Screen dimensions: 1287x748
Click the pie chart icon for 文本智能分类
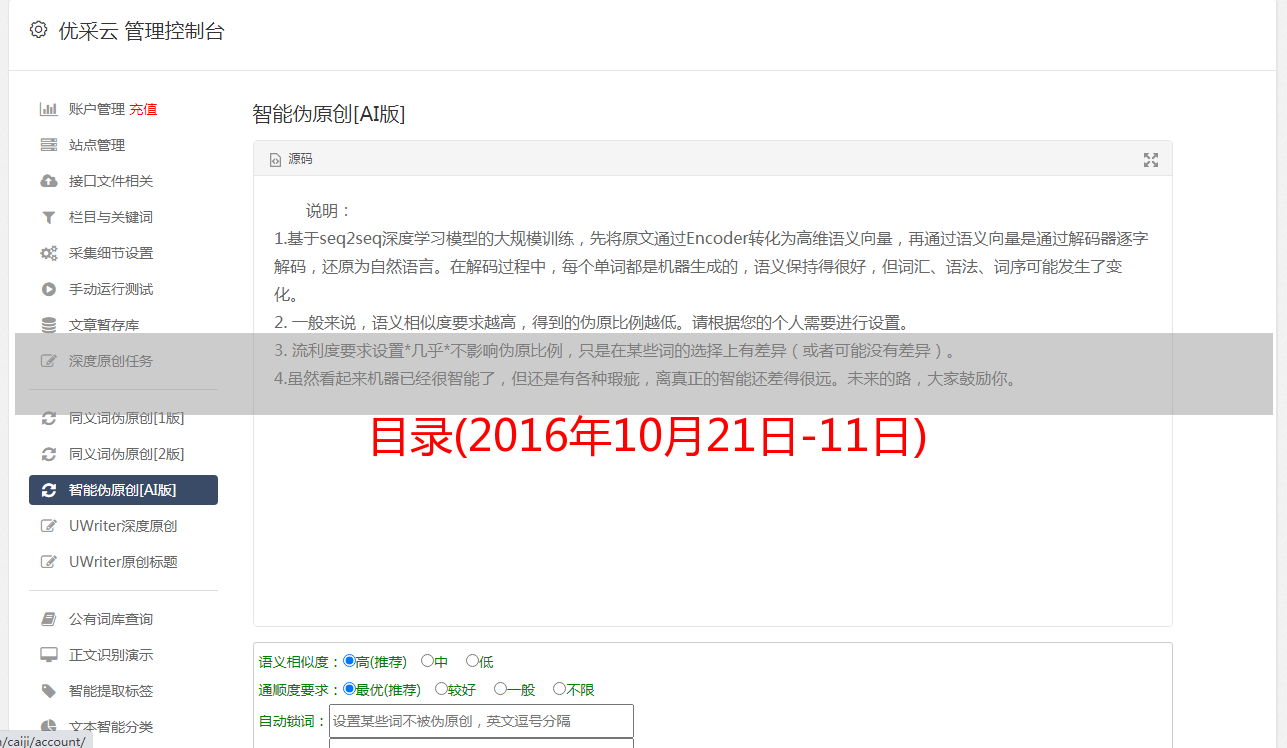(x=48, y=727)
